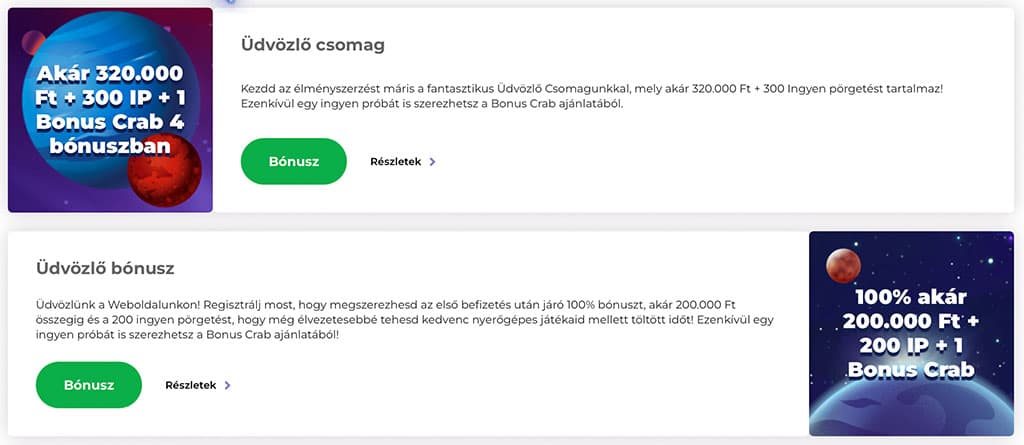Viewport: 1024px width, 445px height.
Task: Select the "Üdvözlő bónusz" heading
Action: (x=105, y=268)
